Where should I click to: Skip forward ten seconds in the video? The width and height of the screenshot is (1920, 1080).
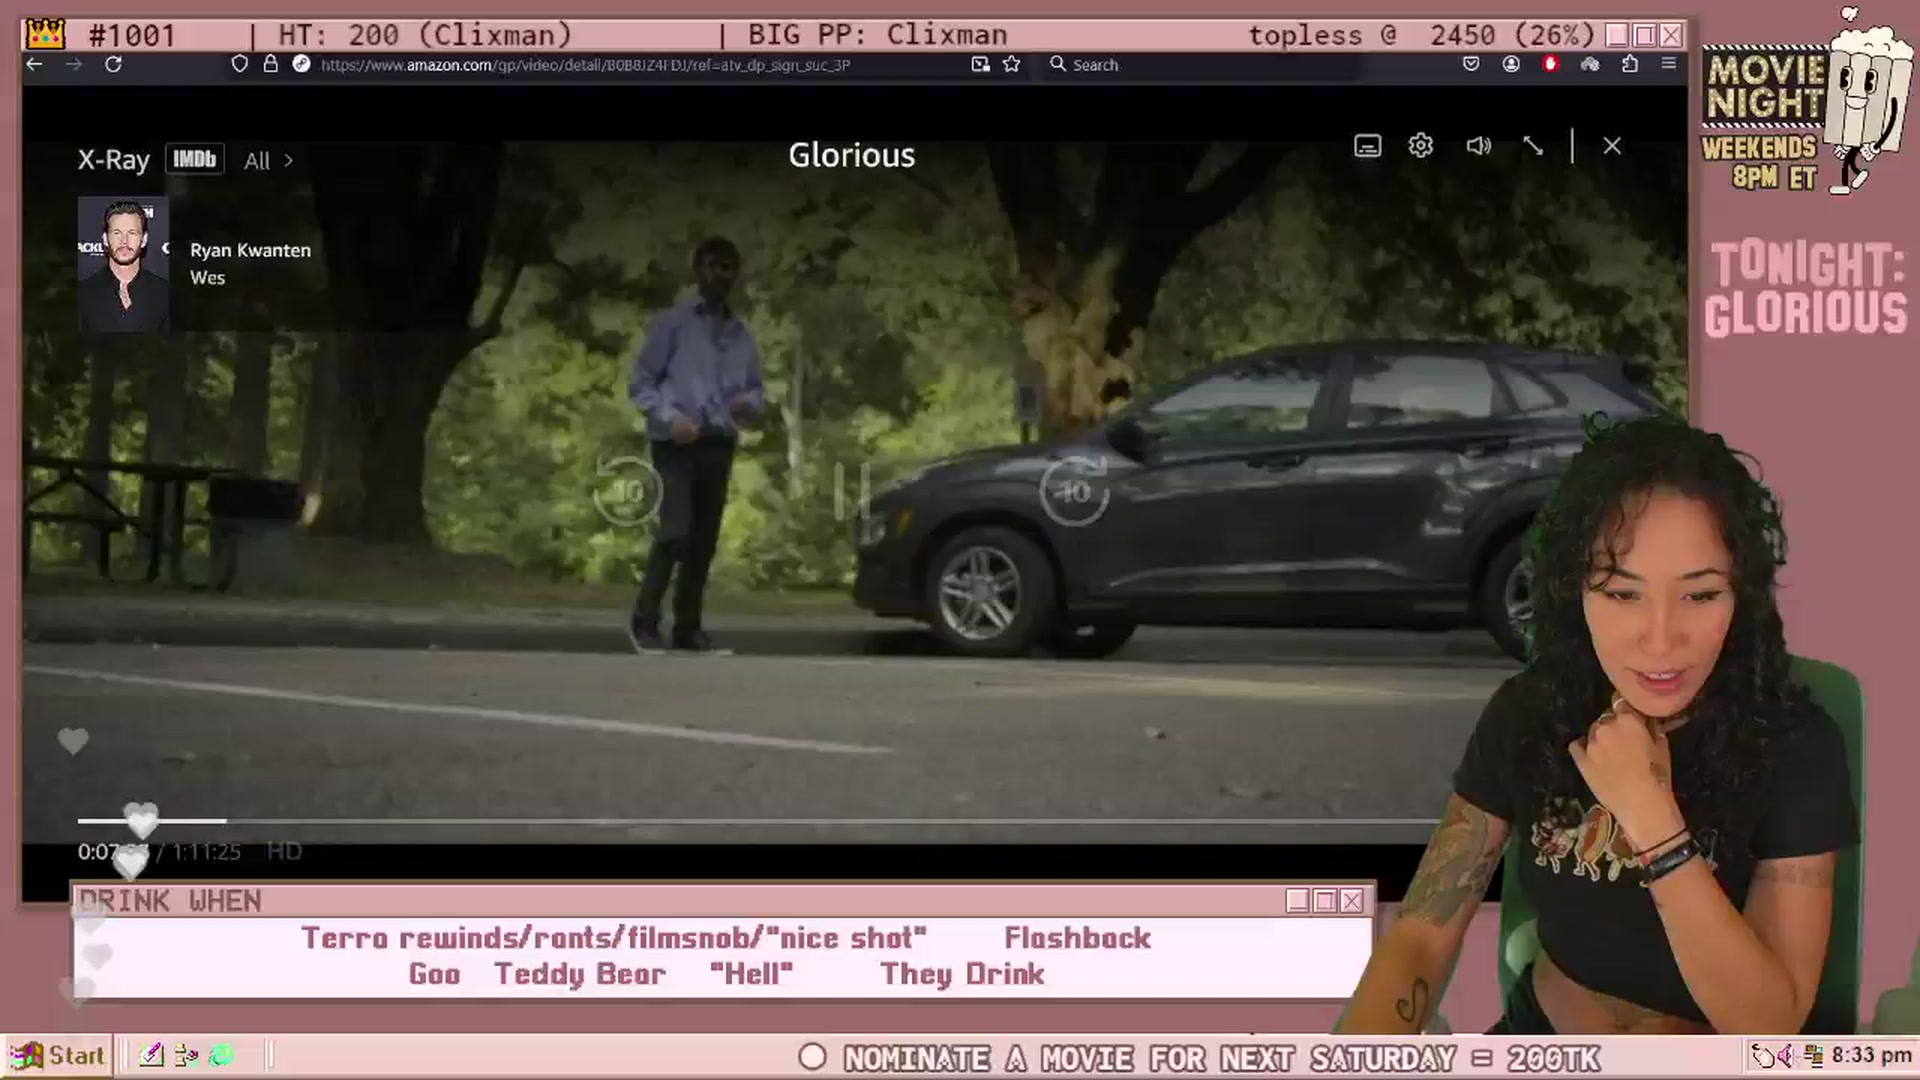(1075, 491)
